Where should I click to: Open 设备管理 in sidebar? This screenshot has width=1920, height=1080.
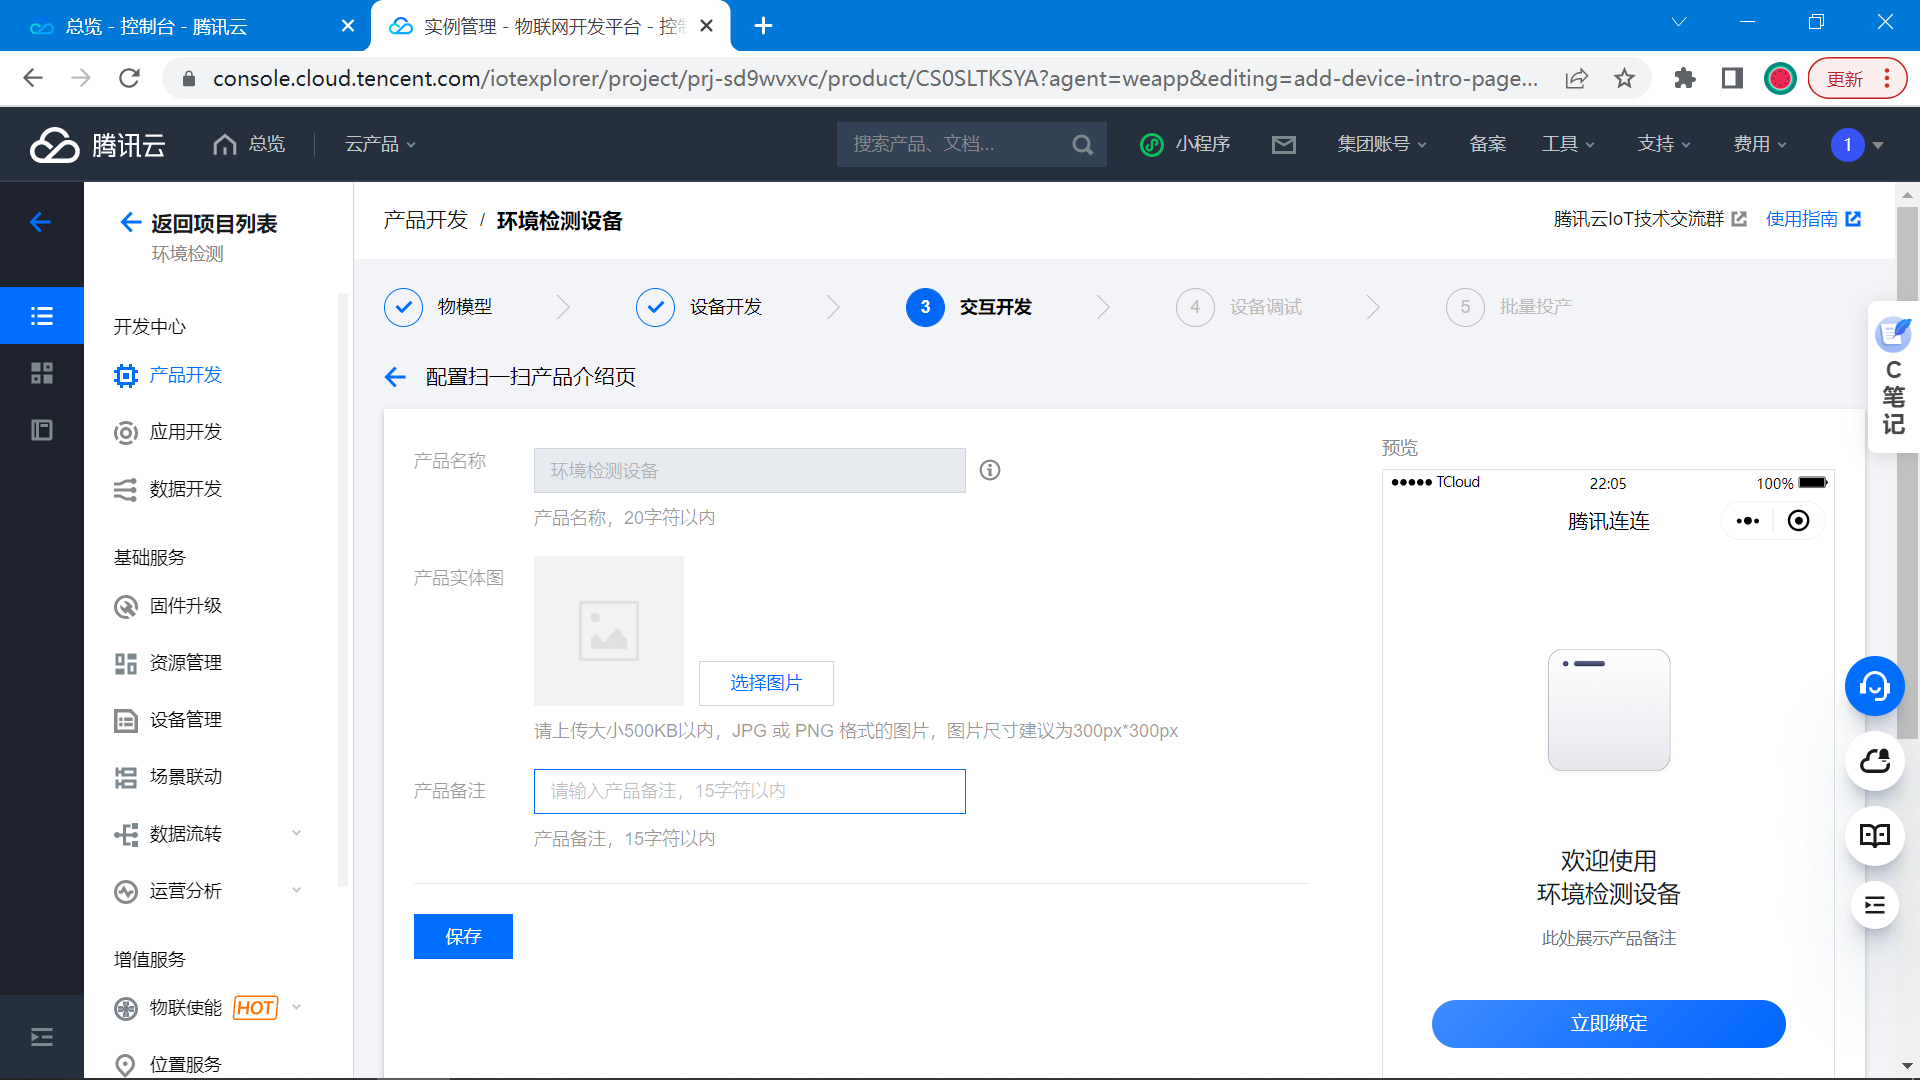click(185, 720)
